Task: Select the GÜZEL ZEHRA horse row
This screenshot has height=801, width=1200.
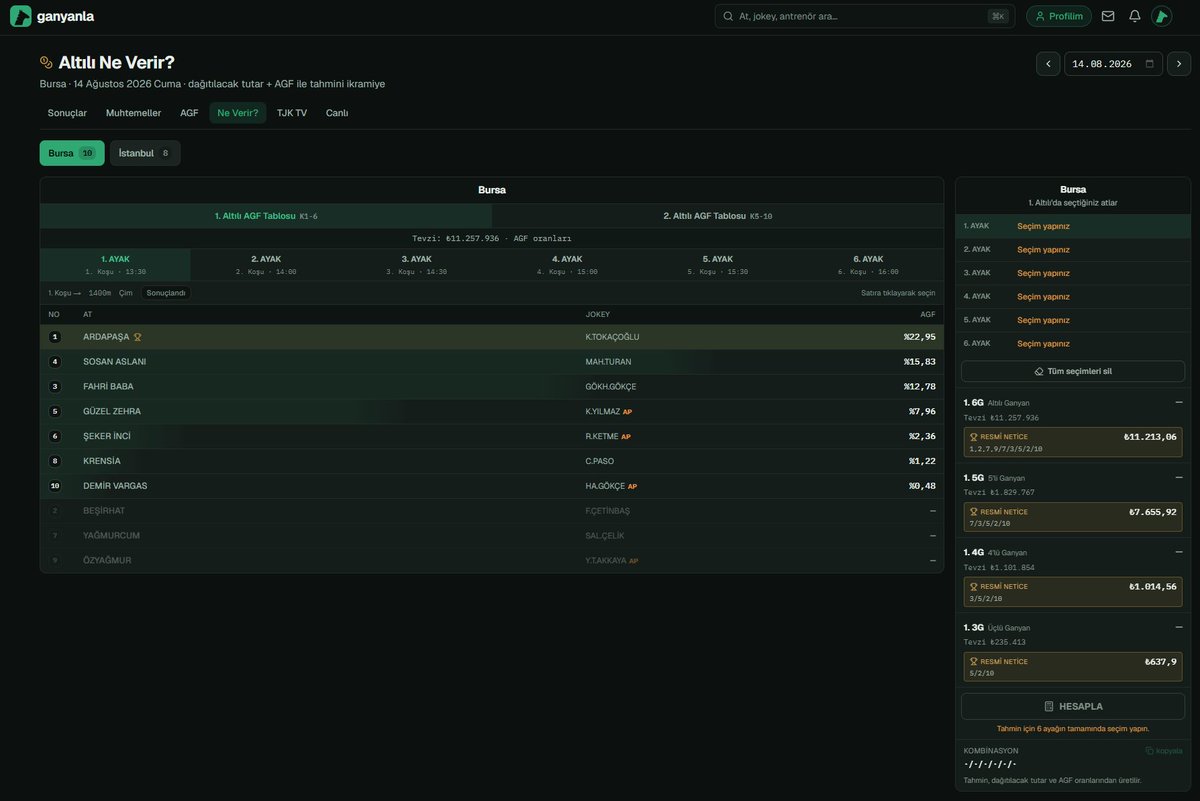Action: (491, 411)
